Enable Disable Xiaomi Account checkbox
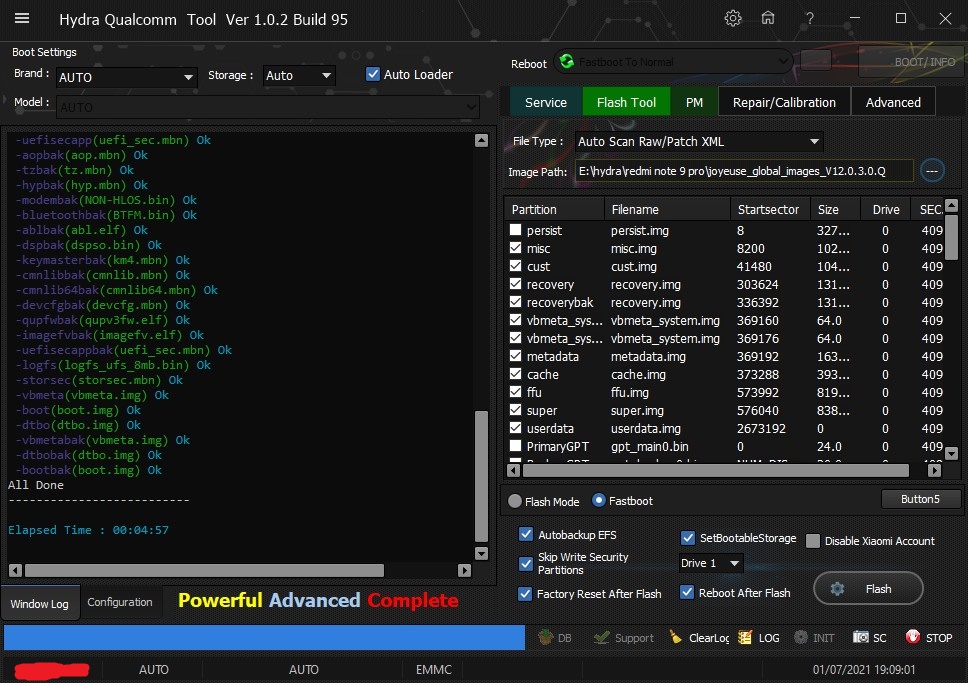 [813, 541]
